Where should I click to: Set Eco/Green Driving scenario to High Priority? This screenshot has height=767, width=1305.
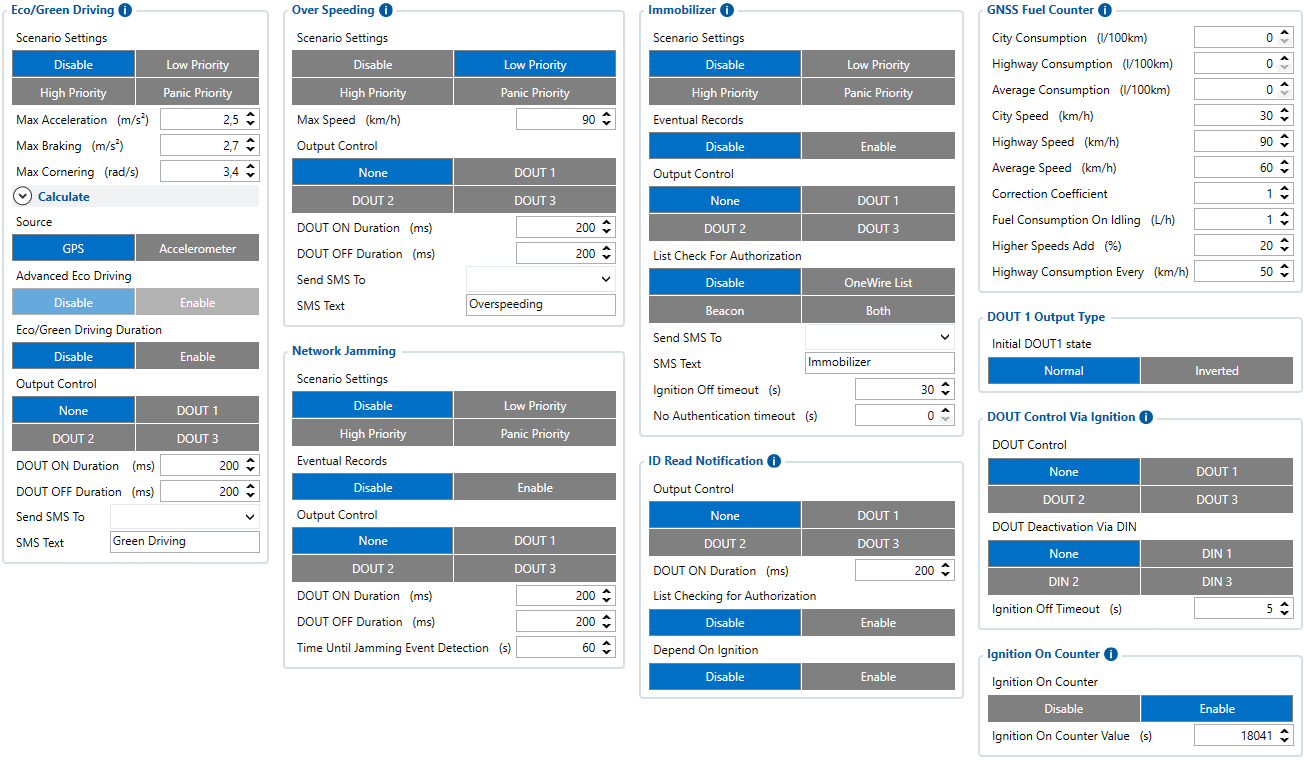coord(73,93)
